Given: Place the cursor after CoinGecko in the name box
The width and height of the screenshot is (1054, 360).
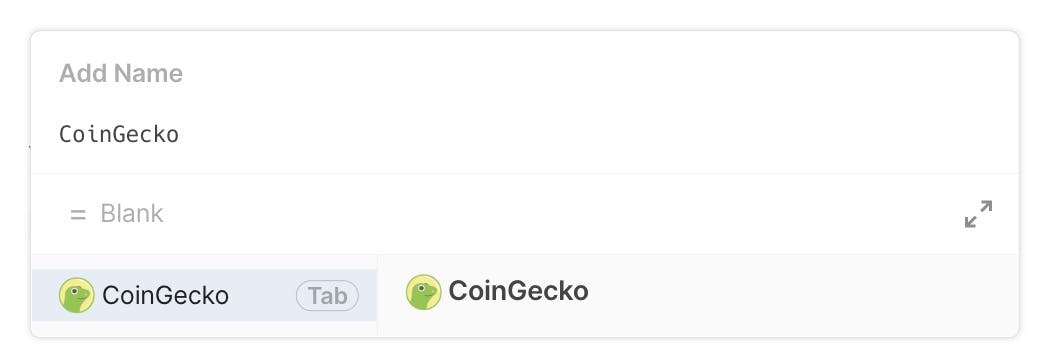Looking at the screenshot, I should pos(180,134).
